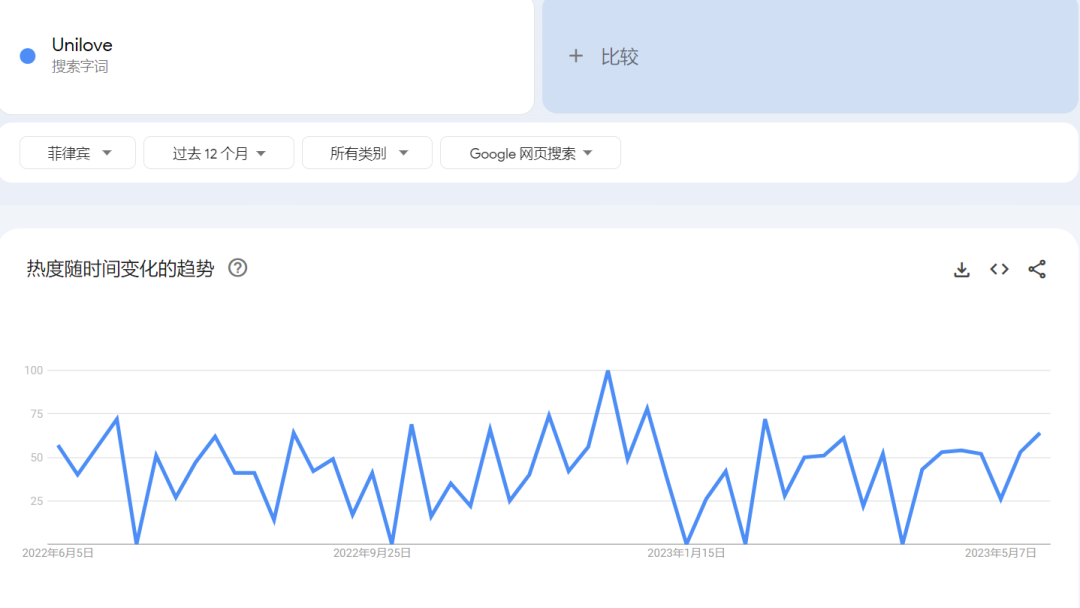The width and height of the screenshot is (1080, 608).
Task: Expand the Google 网页搜索 dropdown
Action: click(530, 153)
